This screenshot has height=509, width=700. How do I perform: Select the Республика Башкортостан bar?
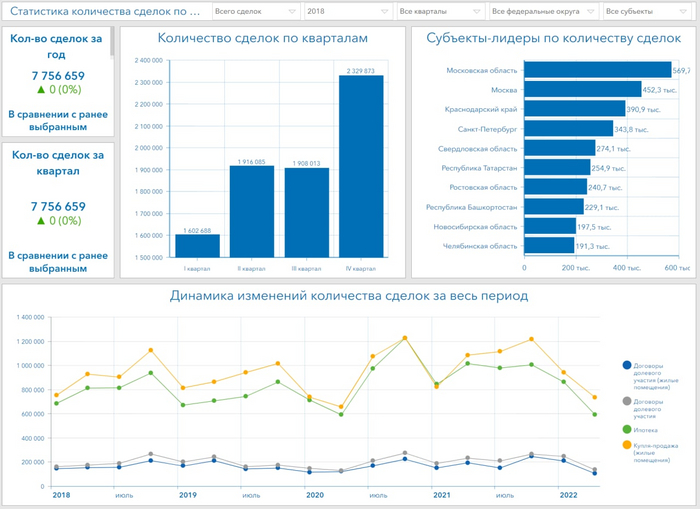pyautogui.click(x=554, y=207)
